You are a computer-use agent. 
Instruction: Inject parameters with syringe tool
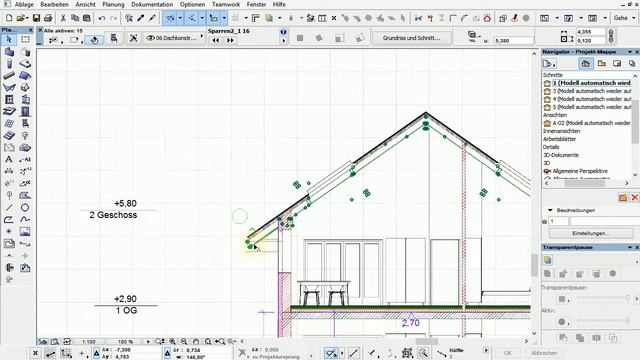pos(152,18)
